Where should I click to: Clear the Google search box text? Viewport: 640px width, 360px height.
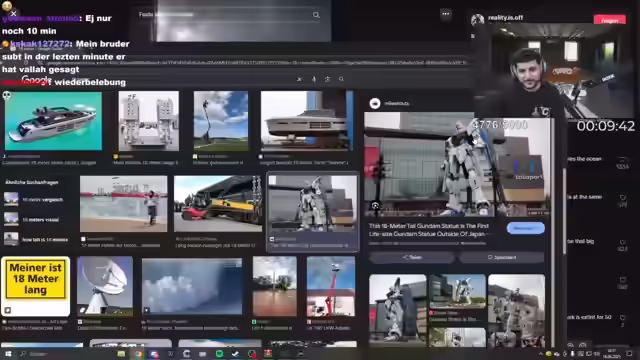299,79
